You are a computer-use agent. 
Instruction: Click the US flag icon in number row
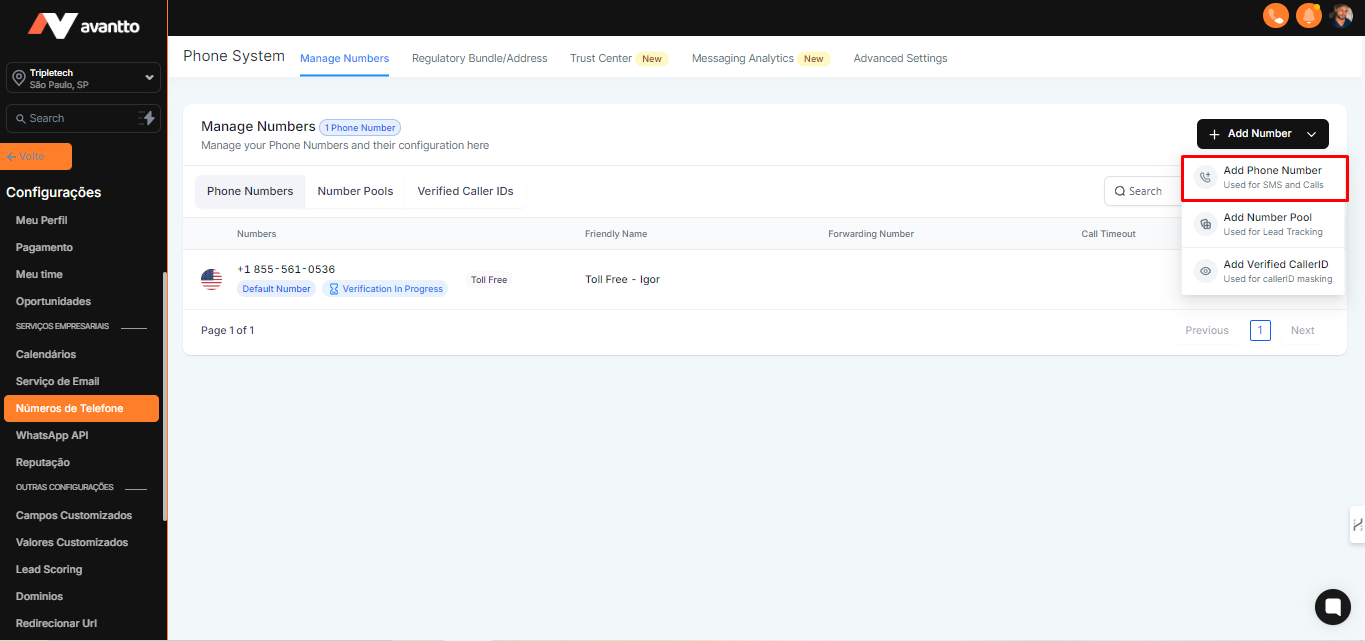tap(211, 280)
